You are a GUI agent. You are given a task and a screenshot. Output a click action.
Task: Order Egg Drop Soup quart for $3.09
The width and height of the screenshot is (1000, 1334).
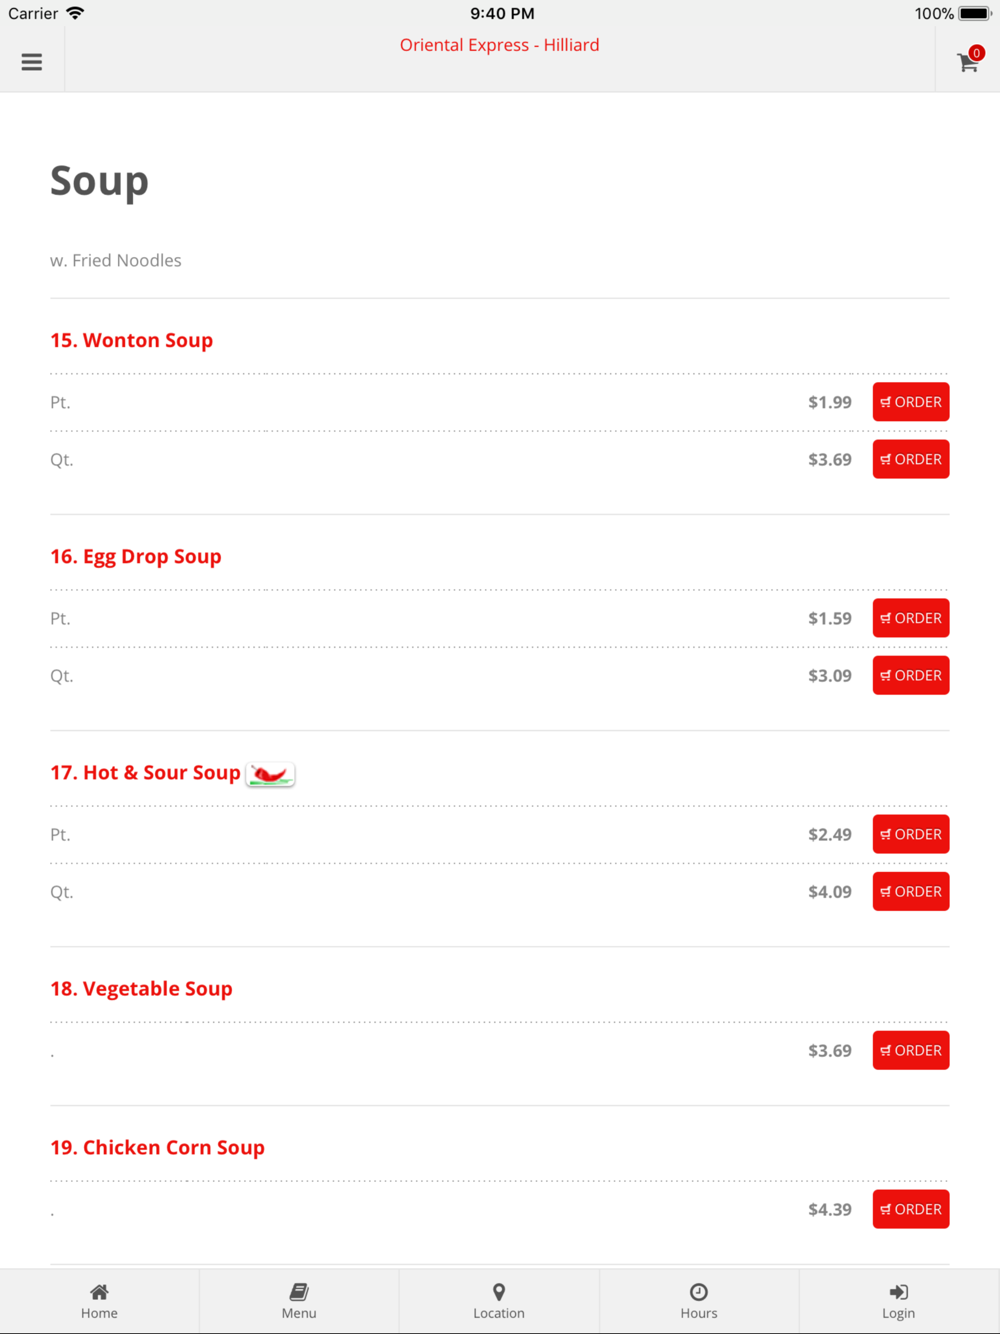click(911, 675)
